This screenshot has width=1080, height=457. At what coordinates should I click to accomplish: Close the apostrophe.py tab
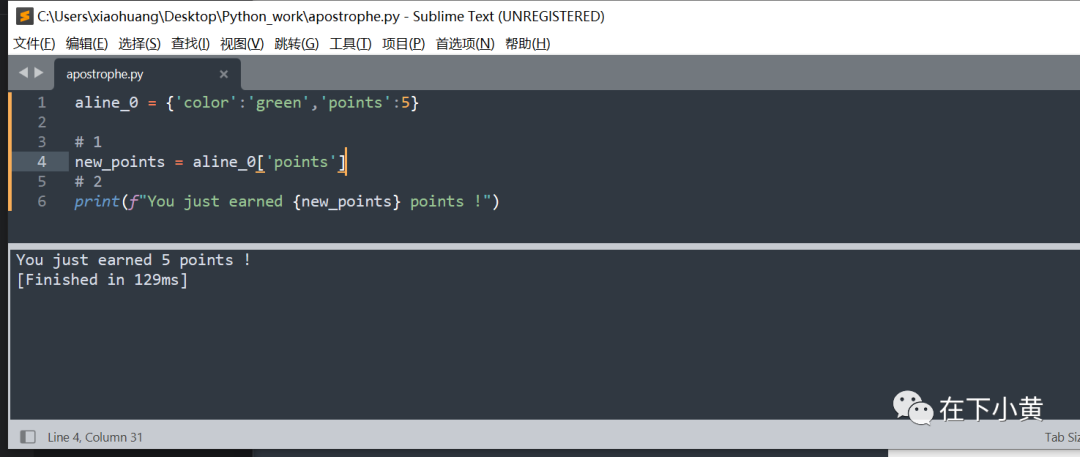(223, 74)
